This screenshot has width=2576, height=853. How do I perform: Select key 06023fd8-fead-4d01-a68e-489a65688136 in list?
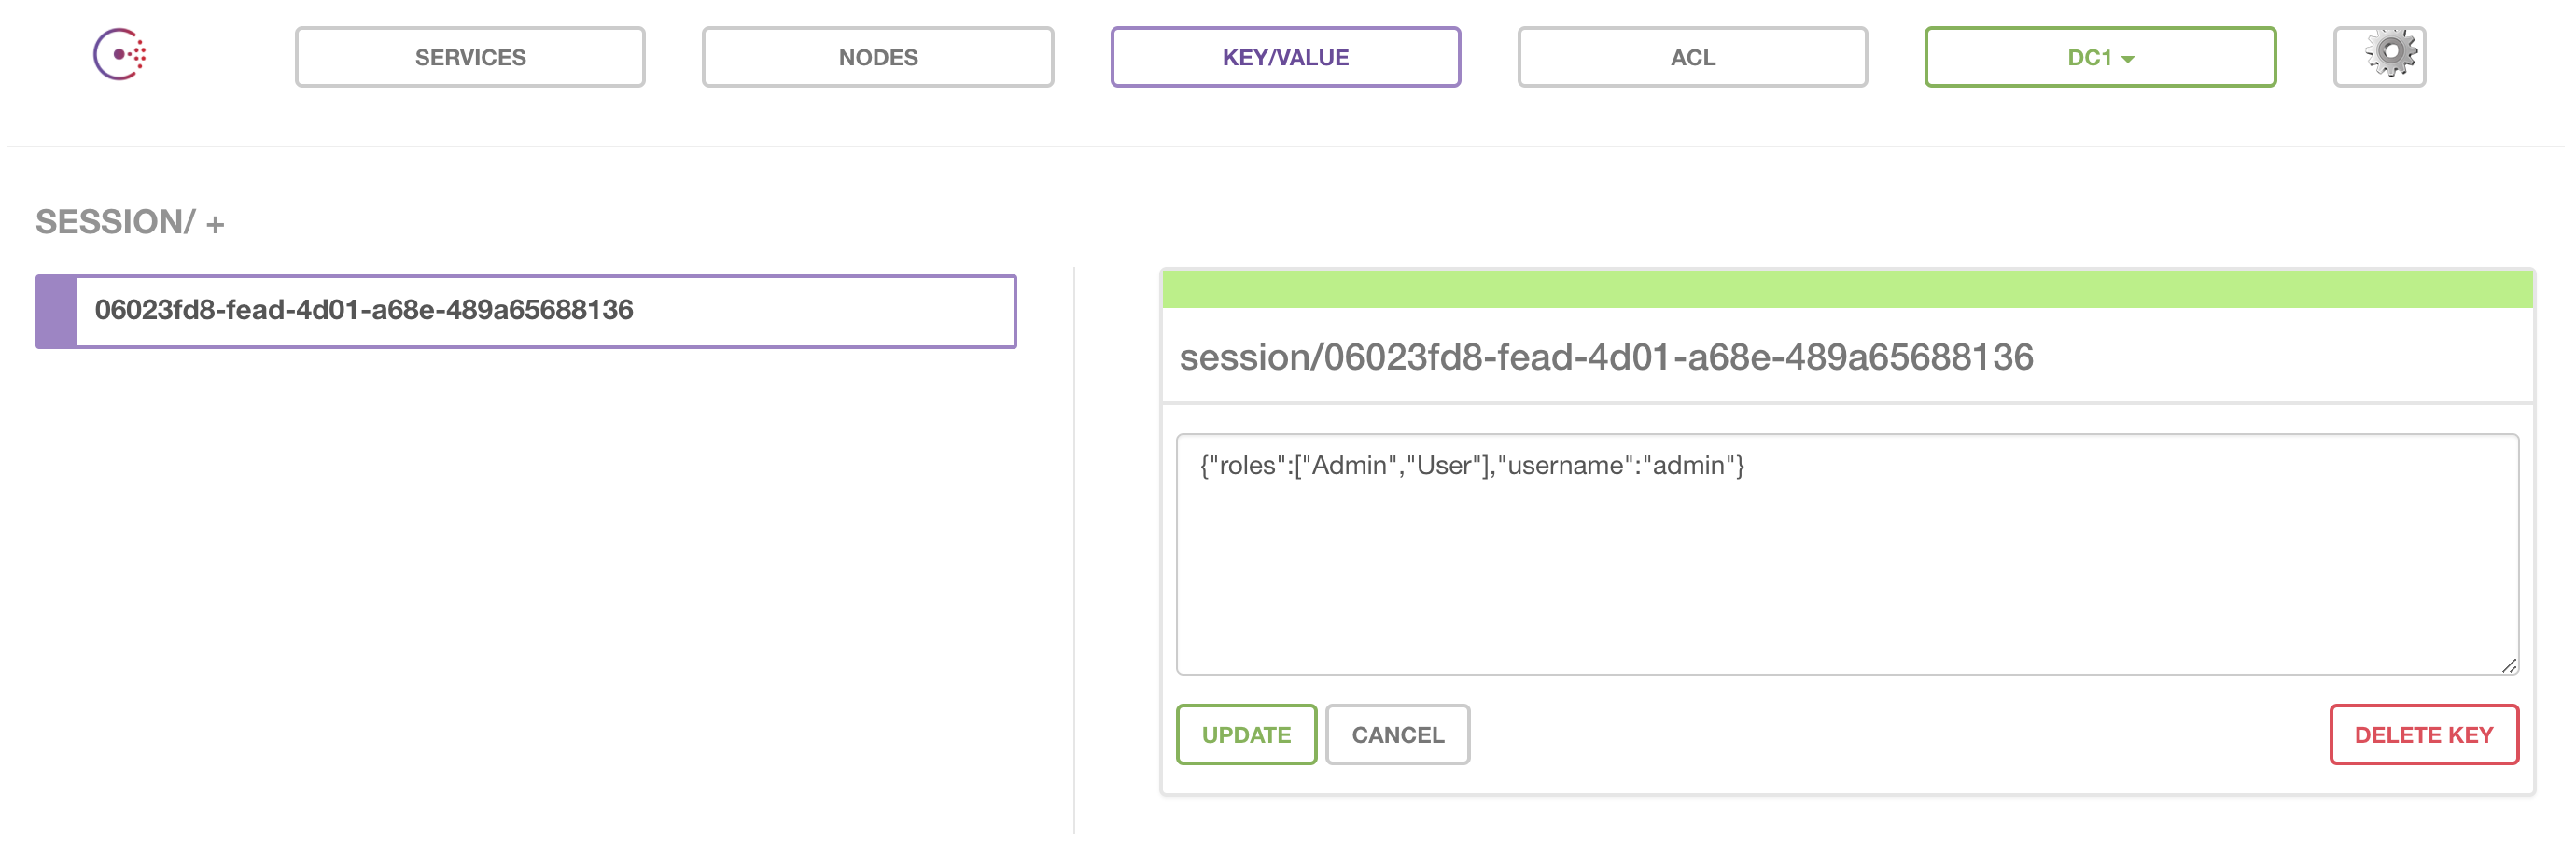[526, 311]
